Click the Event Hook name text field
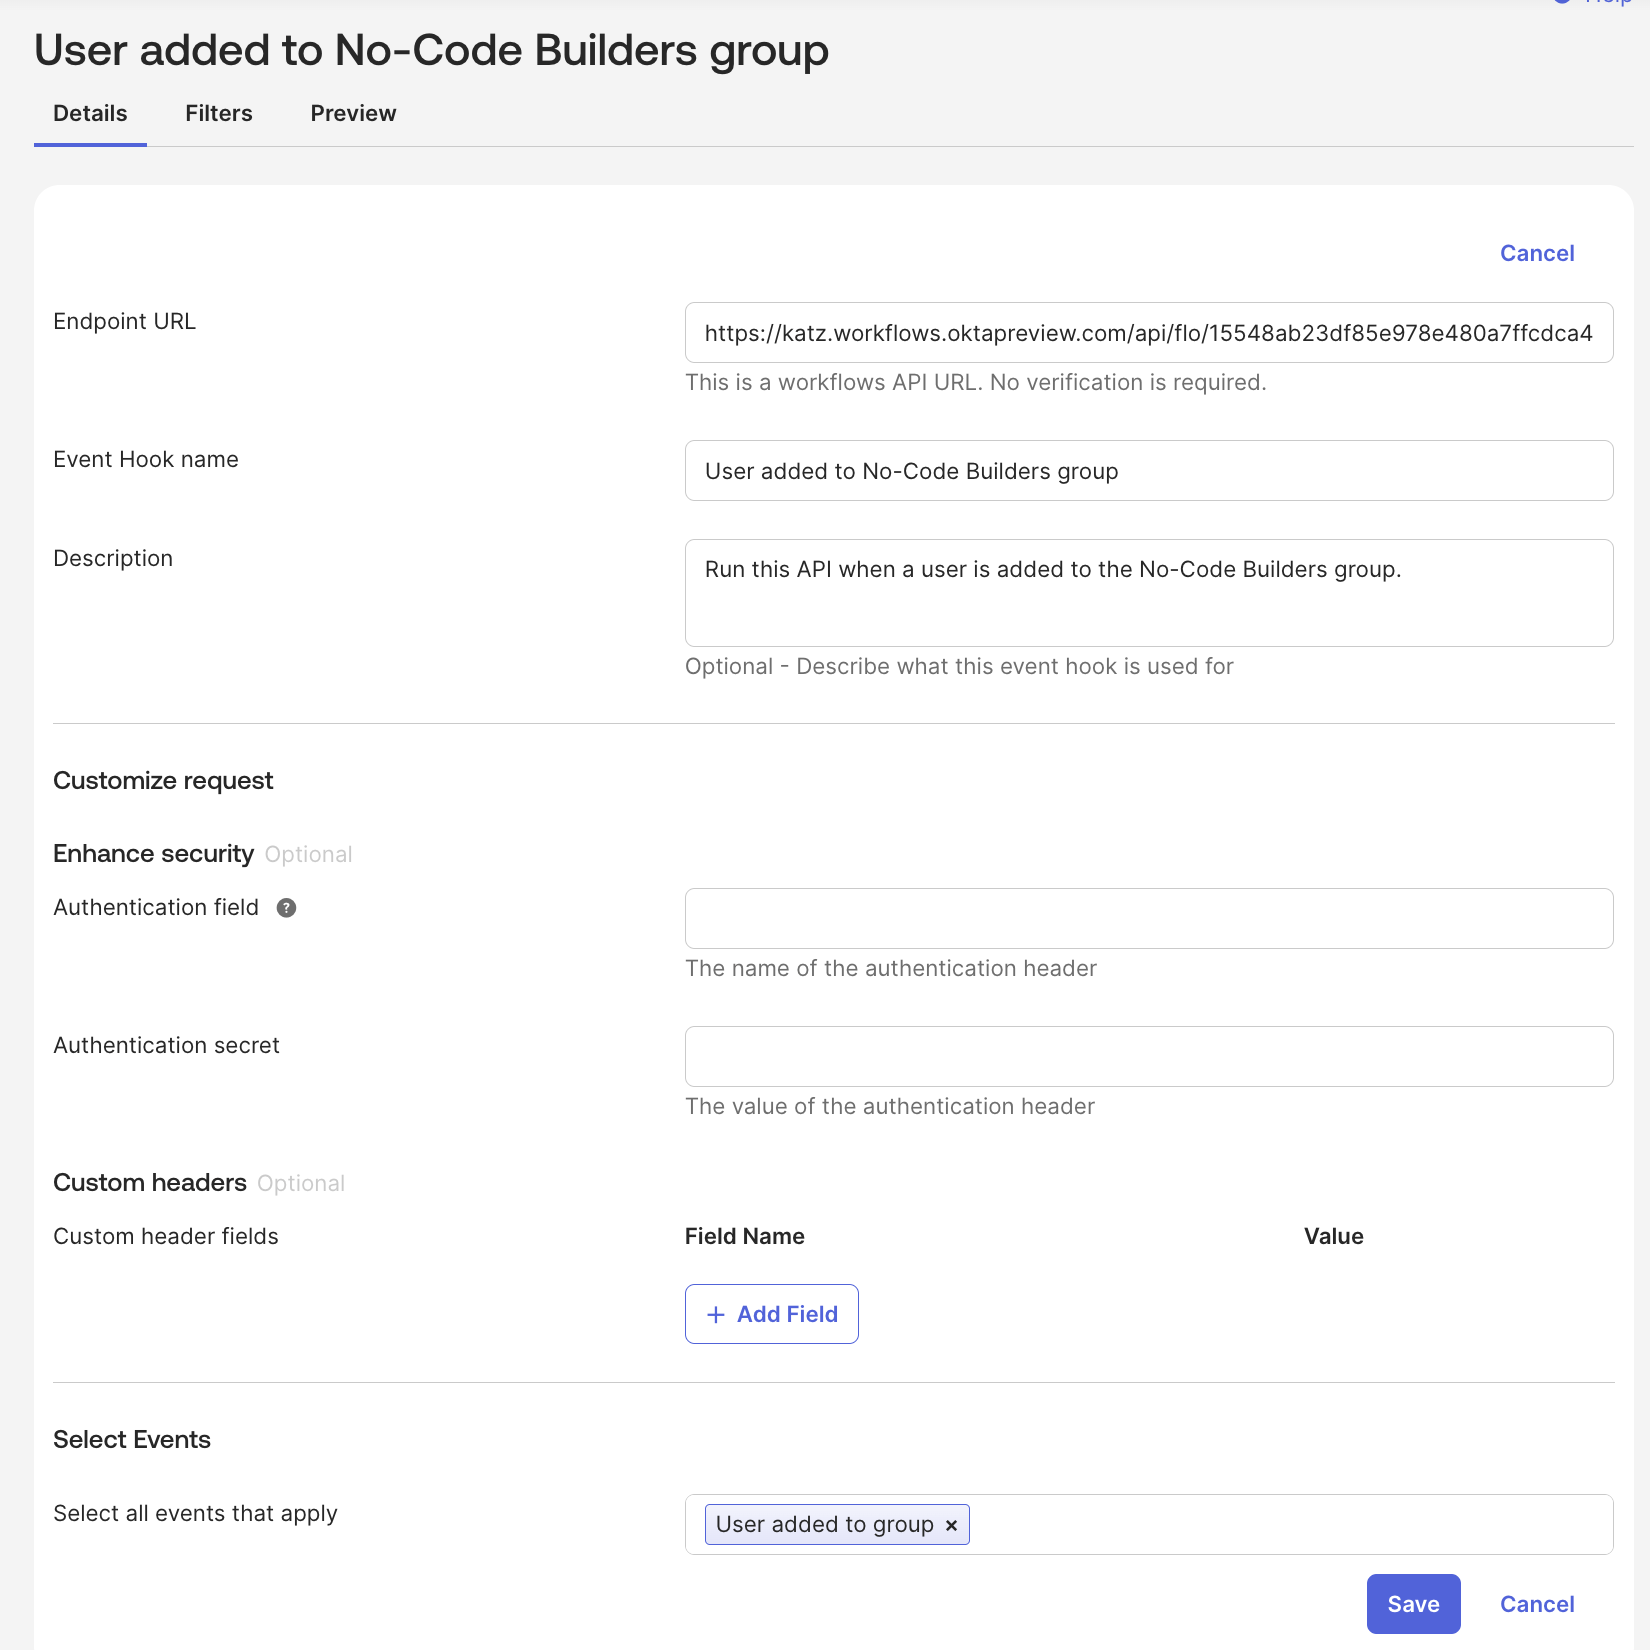This screenshot has height=1650, width=1650. [1148, 471]
